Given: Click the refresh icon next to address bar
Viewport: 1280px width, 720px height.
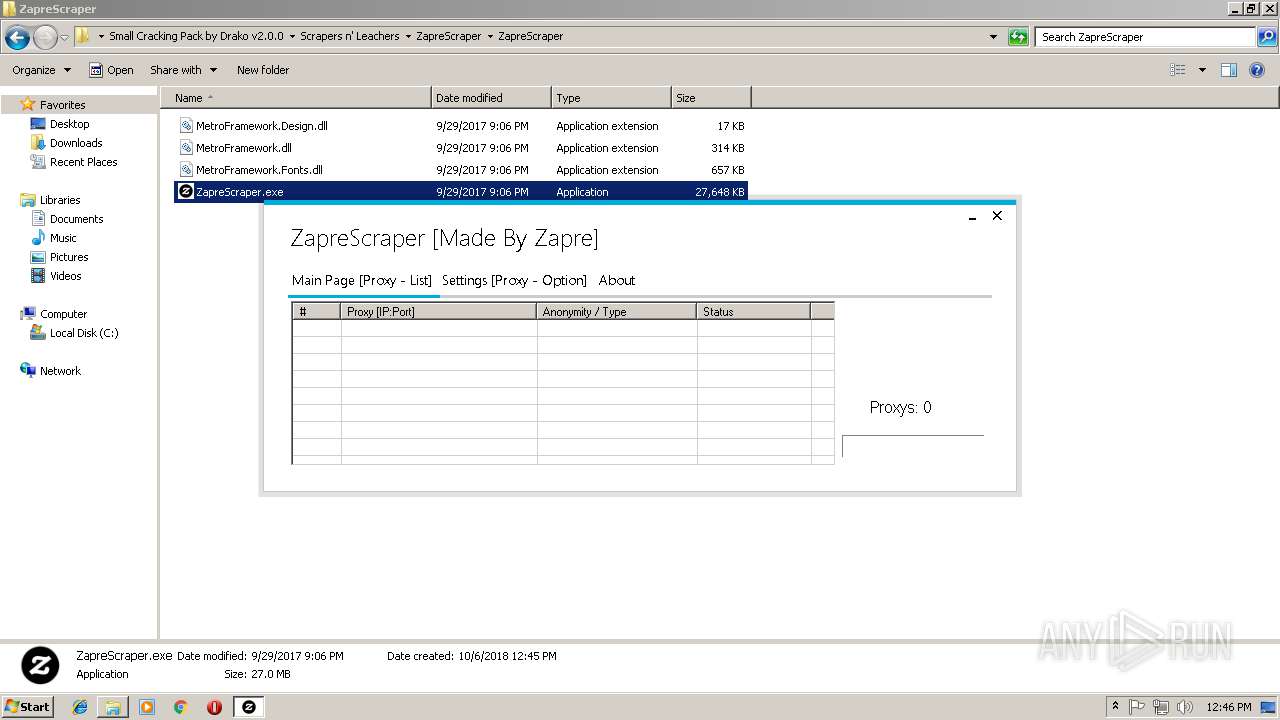Looking at the screenshot, I should tap(1018, 37).
